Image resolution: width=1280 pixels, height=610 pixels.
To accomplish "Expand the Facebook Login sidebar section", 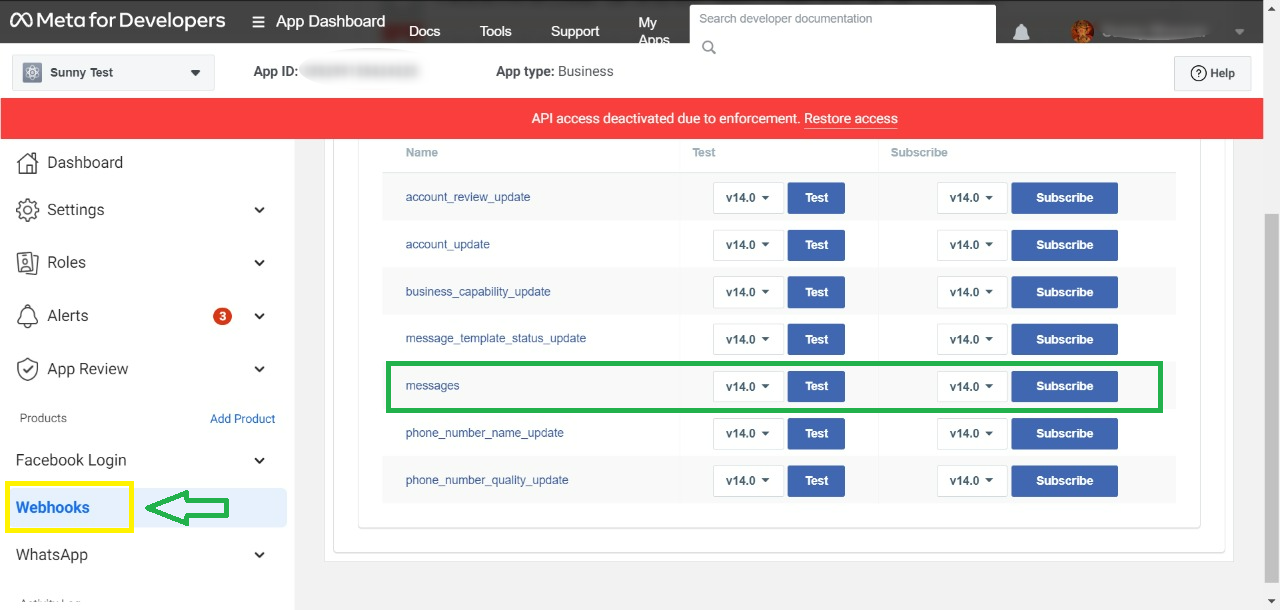I will [259, 461].
